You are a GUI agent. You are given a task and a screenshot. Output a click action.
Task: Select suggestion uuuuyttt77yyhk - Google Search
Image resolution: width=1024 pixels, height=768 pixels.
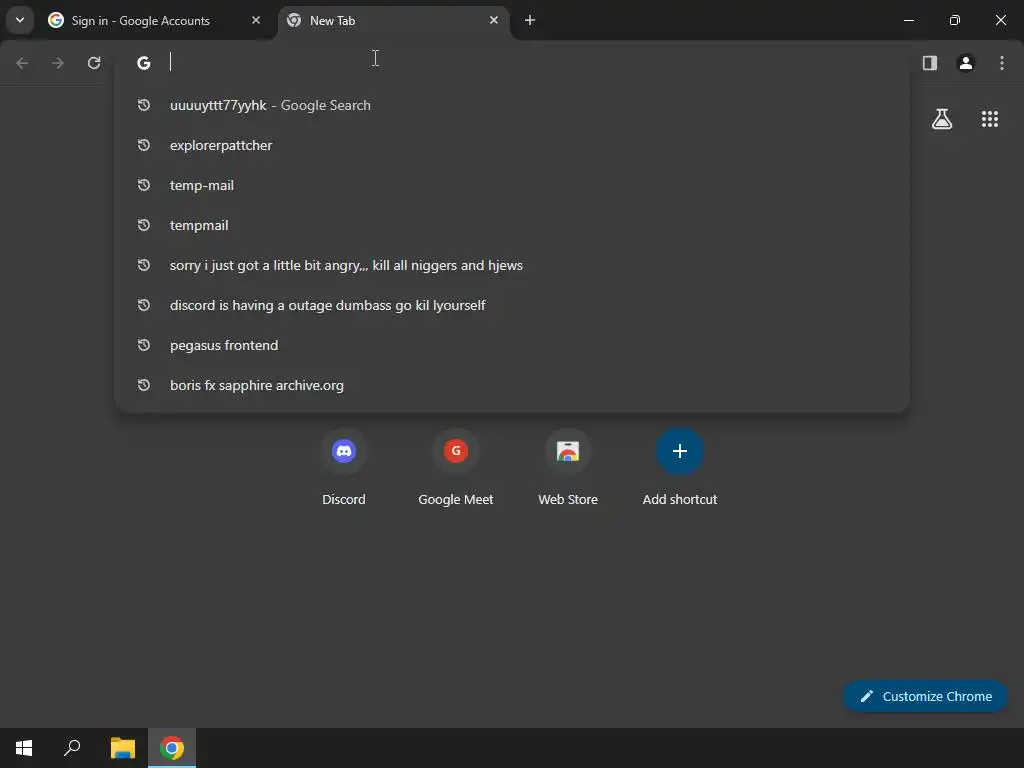[512, 105]
